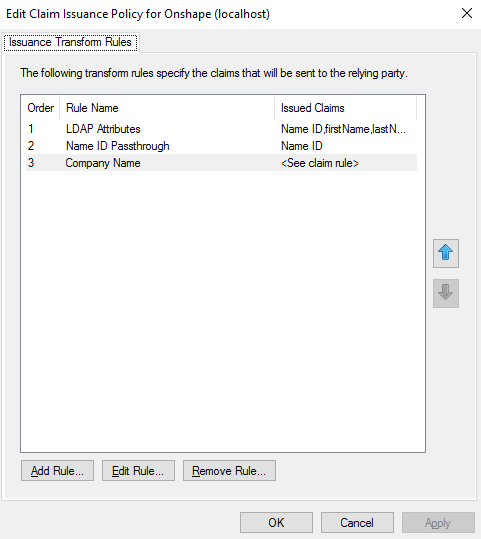Click empty area of the rules list

click(x=223, y=309)
